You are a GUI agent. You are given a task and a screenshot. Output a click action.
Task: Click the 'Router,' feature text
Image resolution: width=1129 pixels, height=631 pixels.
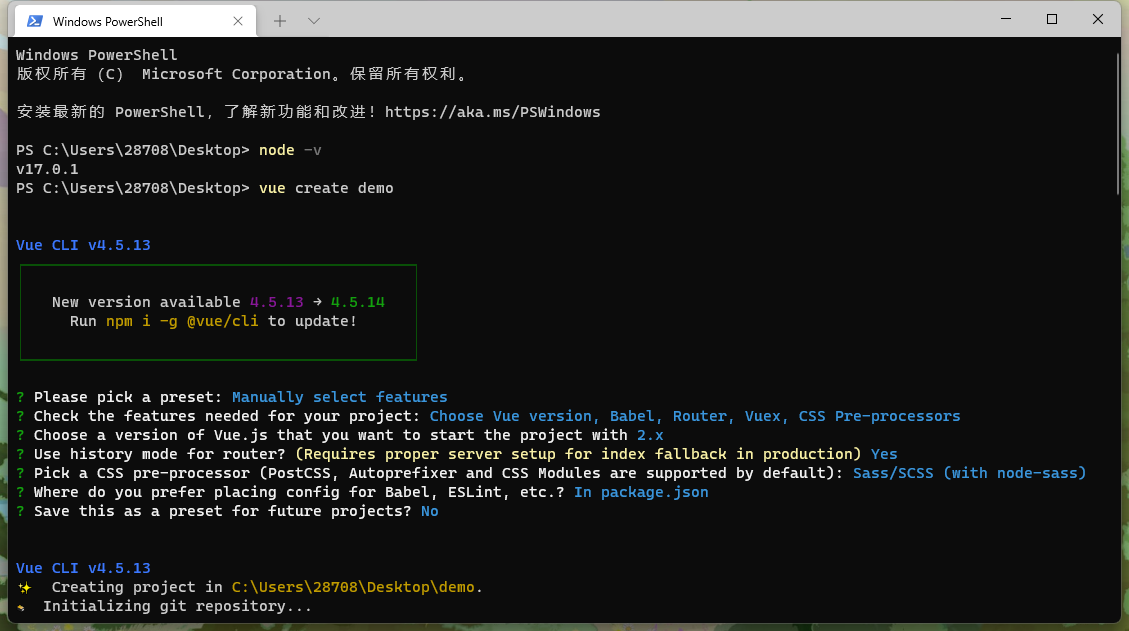[x=704, y=416]
